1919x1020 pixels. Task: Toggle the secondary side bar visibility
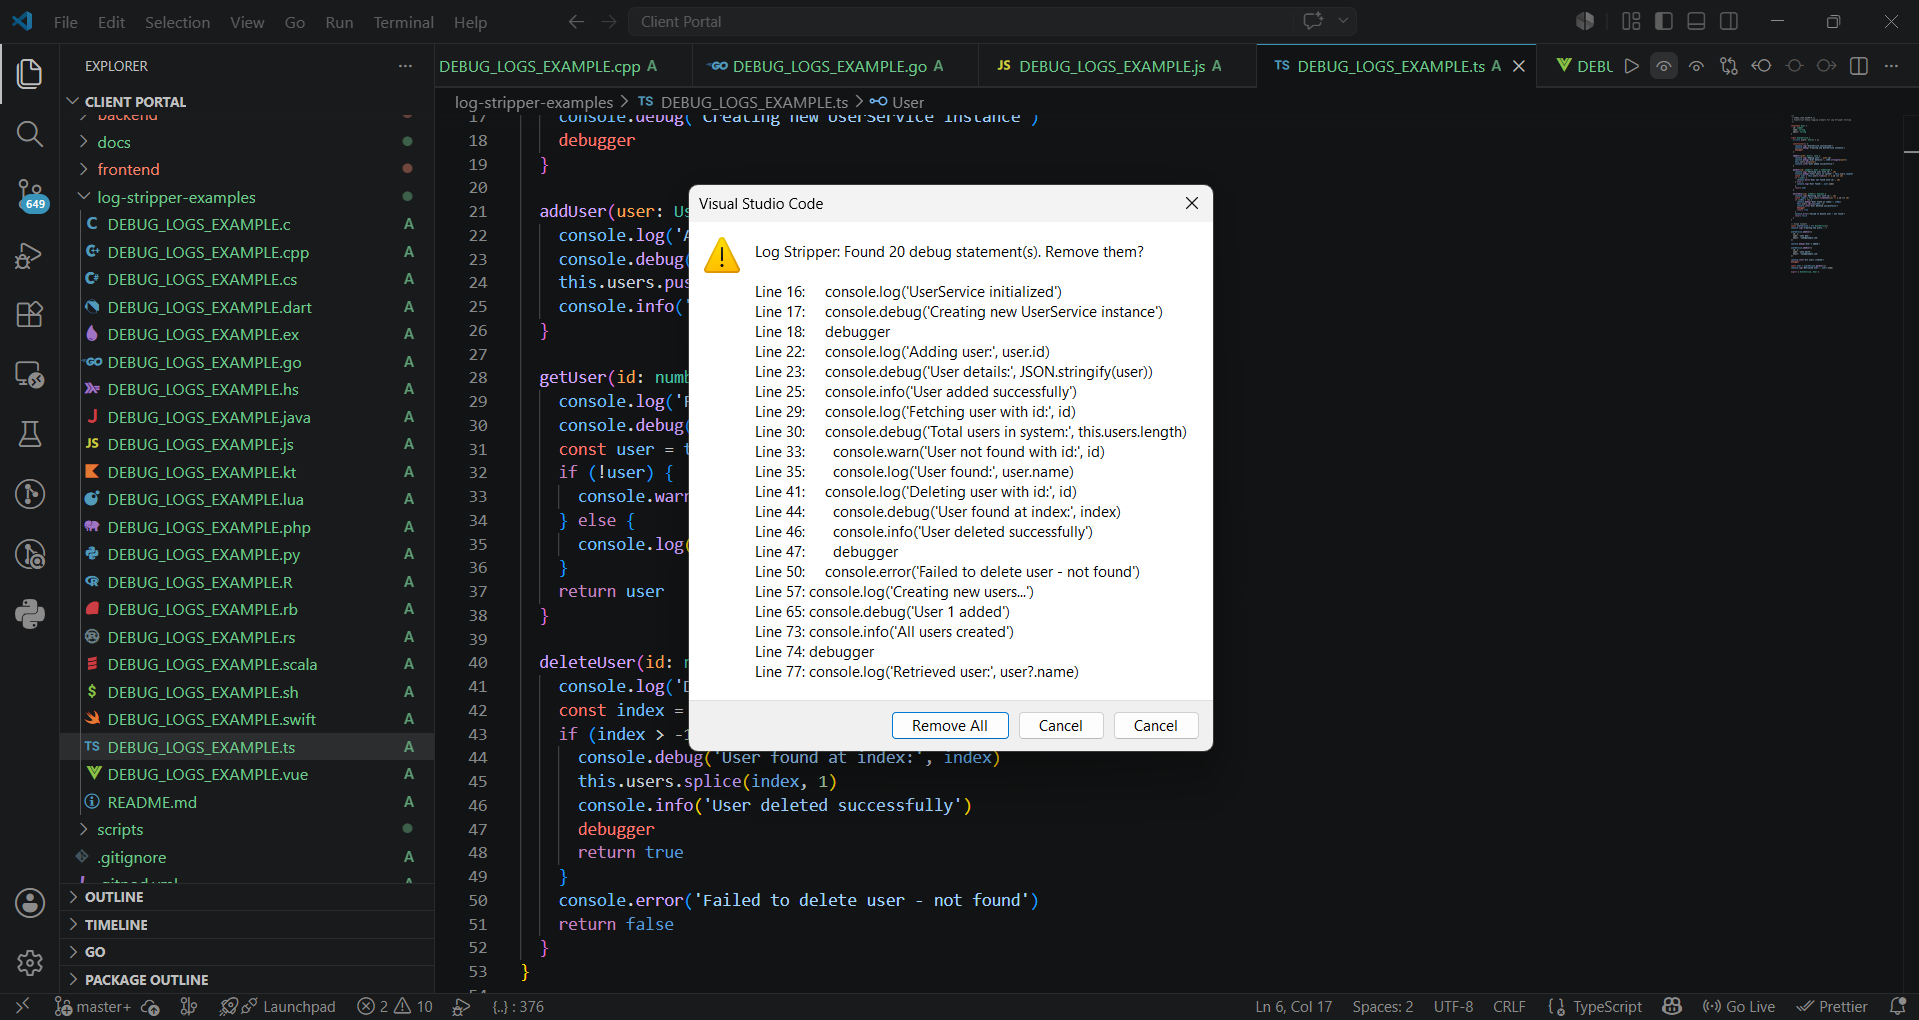tap(1729, 21)
